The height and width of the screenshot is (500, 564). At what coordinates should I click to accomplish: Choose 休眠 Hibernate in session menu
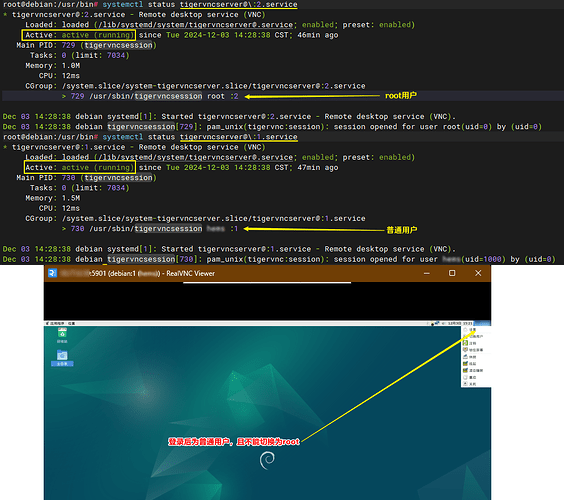click(x=476, y=357)
